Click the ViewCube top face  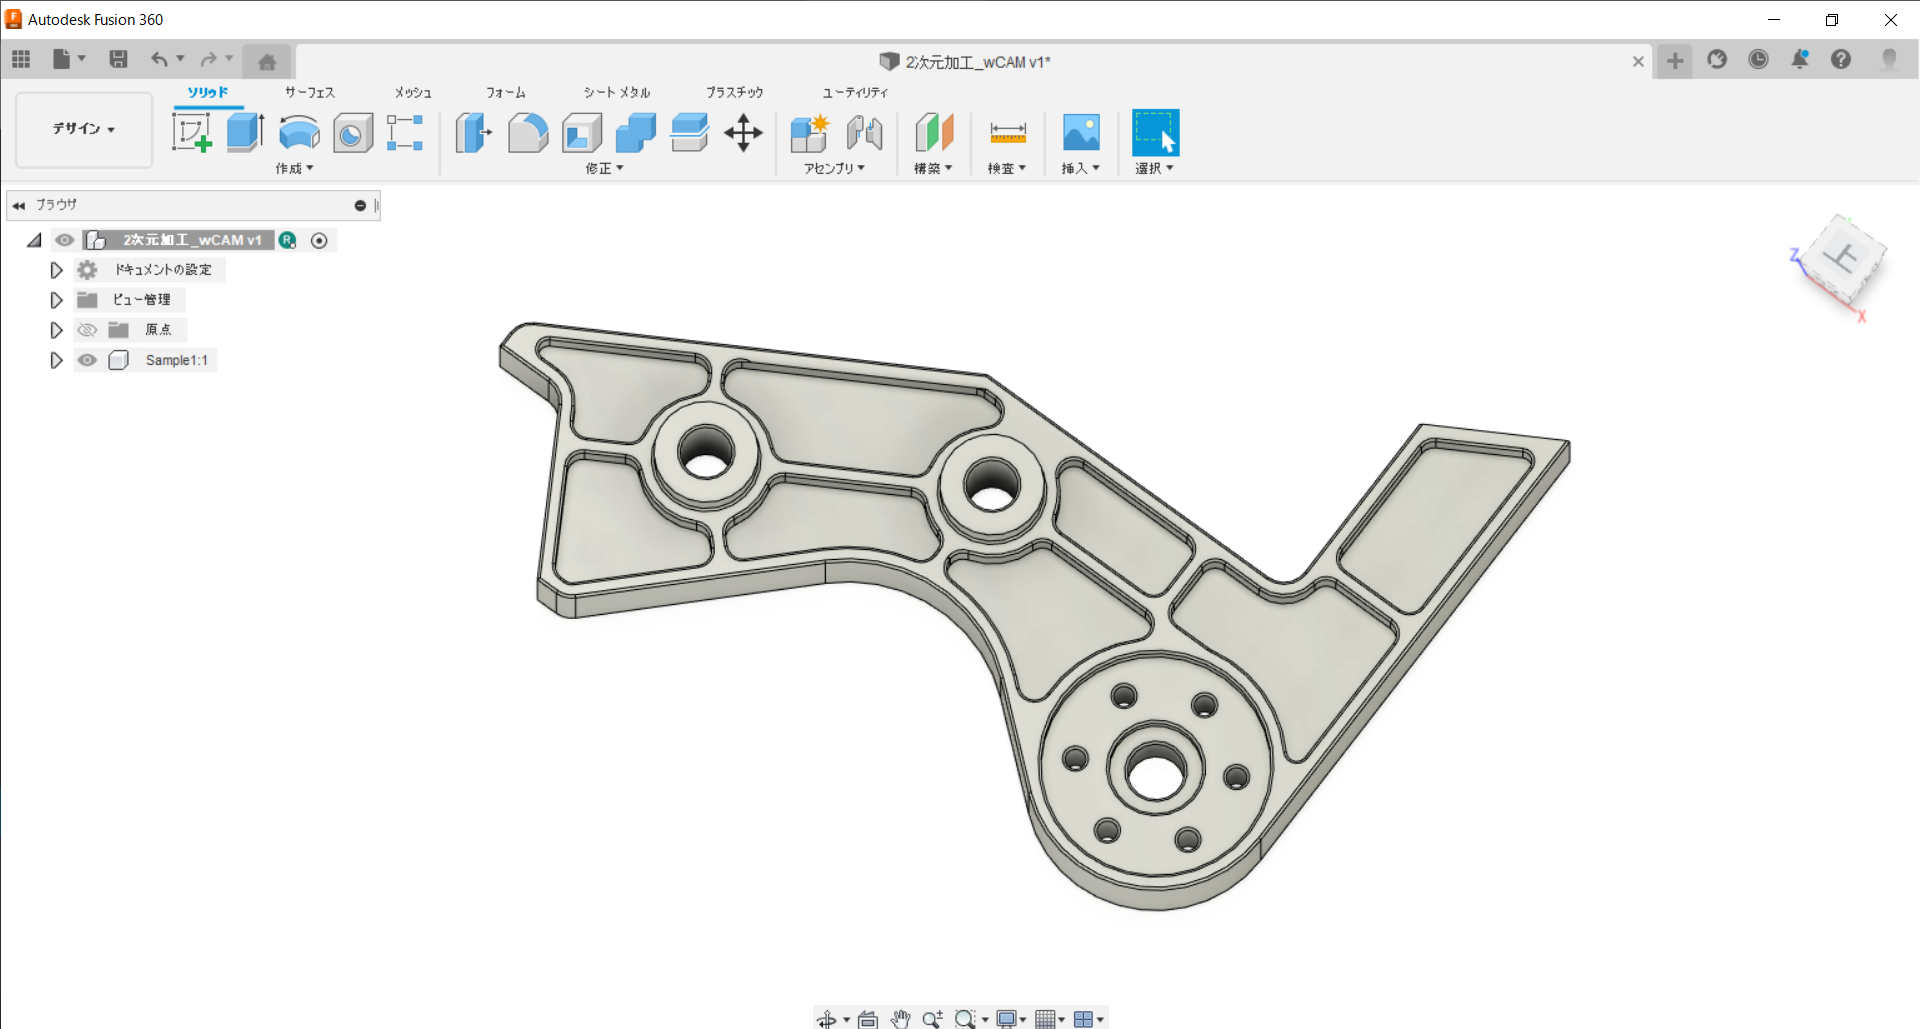pyautogui.click(x=1840, y=258)
